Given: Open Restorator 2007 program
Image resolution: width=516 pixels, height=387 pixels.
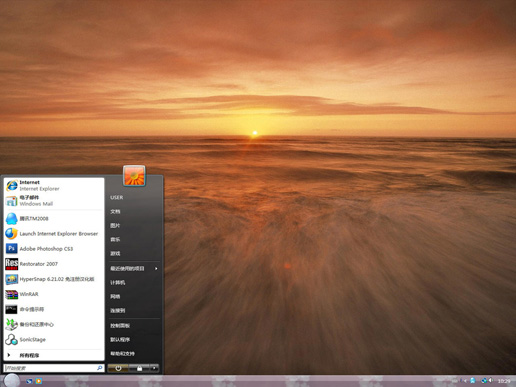Looking at the screenshot, I should (54, 264).
